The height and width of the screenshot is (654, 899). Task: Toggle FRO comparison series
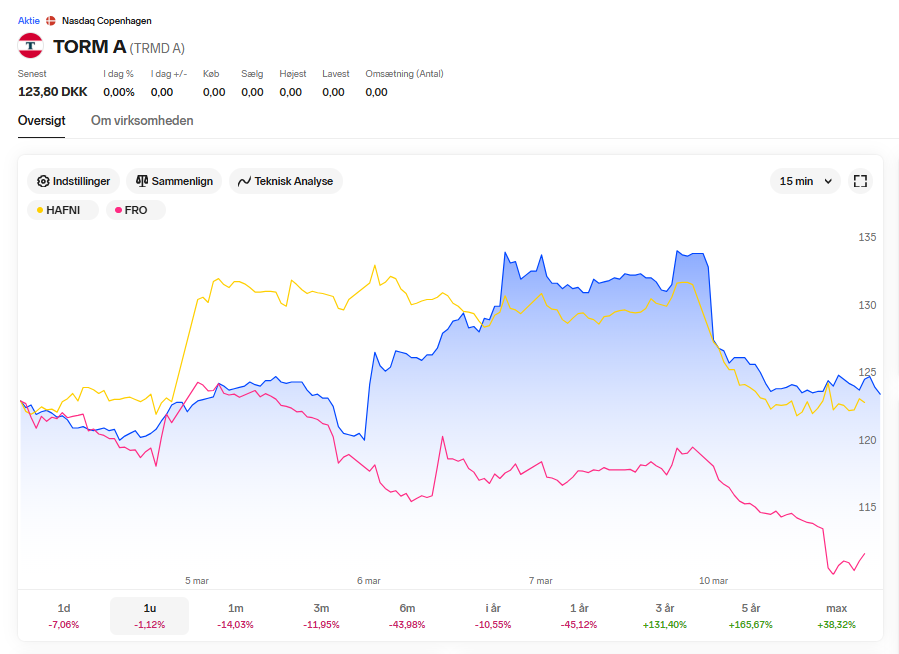point(136,210)
